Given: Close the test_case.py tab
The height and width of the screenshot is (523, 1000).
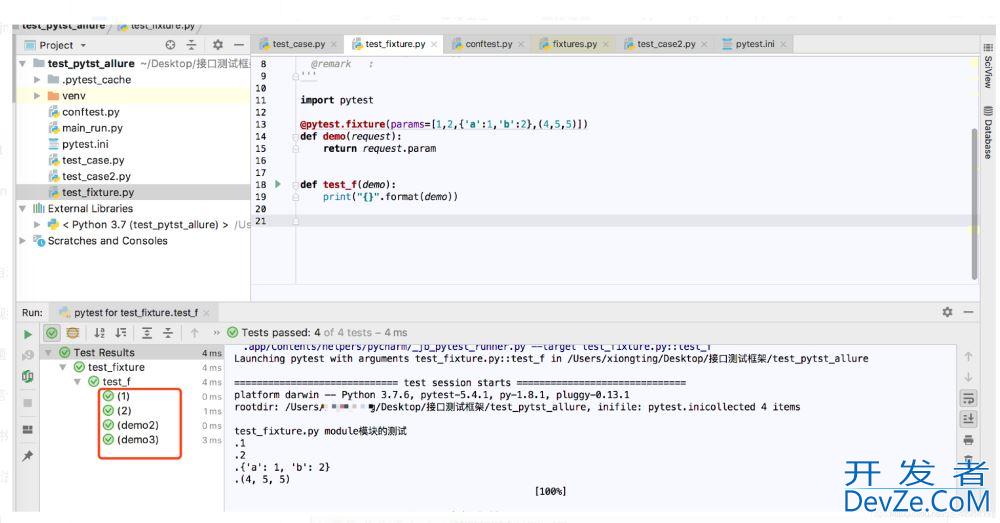Looking at the screenshot, I should (334, 44).
